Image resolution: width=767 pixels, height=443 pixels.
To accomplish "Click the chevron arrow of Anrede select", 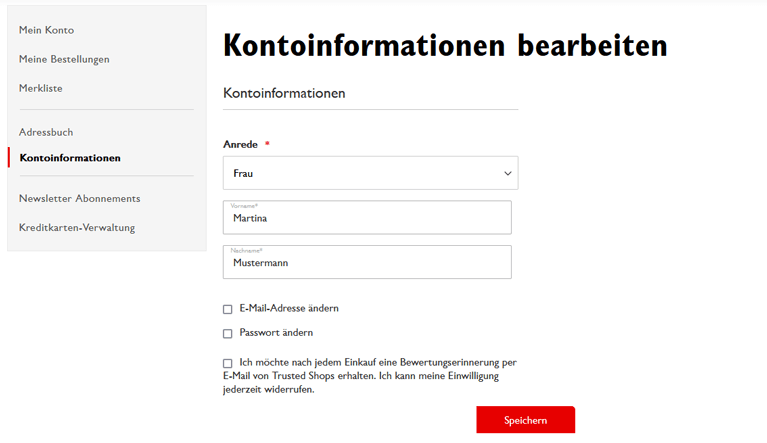I will tap(507, 173).
